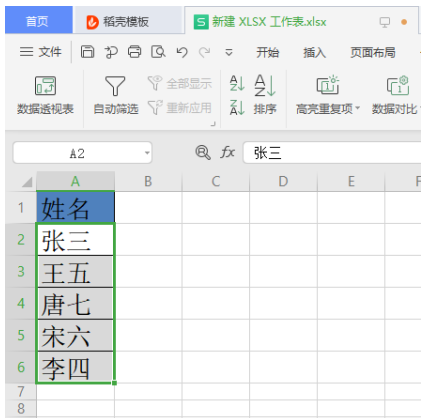
Task: Open the 稻壳模板 tab
Action: (118, 22)
